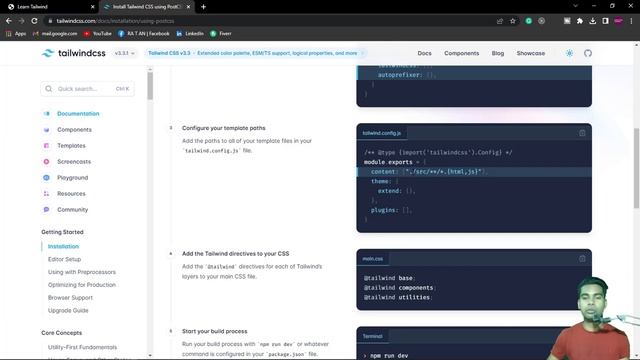
Task: Open the Apps bookmark shortcut
Action: pyautogui.click(x=16, y=33)
